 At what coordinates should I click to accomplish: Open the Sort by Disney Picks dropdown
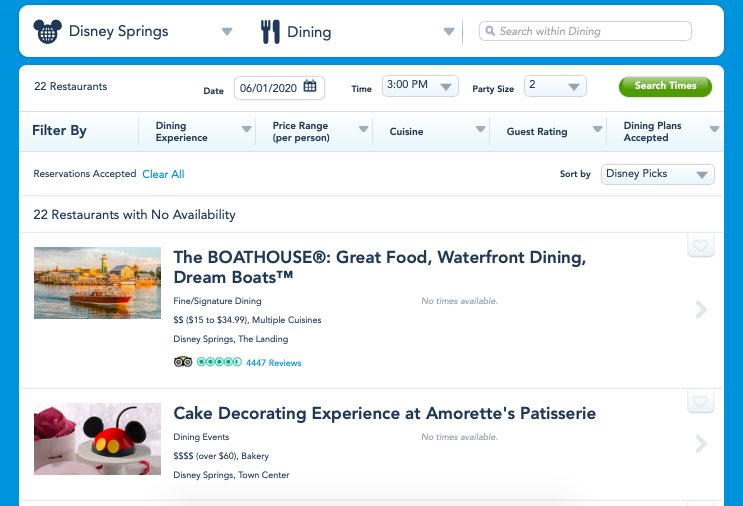pos(658,174)
